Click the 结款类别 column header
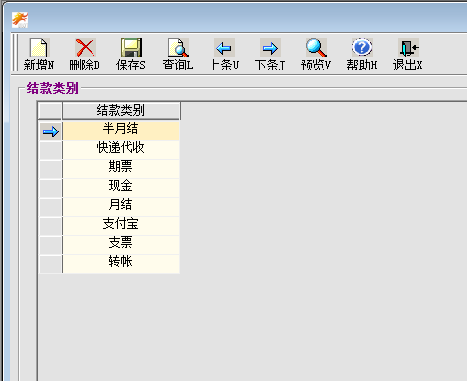Image resolution: width=467 pixels, height=381 pixels. pos(121,111)
